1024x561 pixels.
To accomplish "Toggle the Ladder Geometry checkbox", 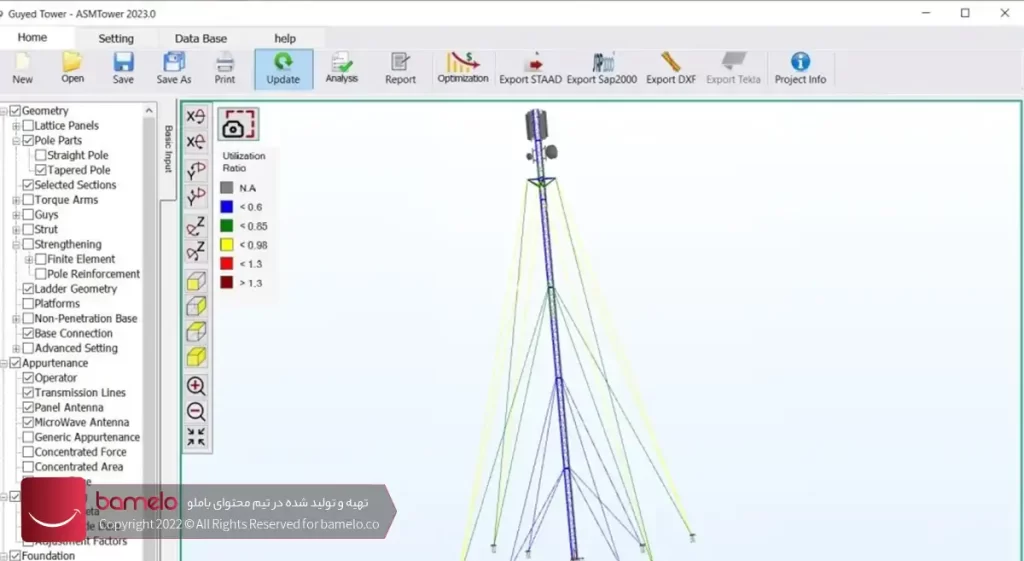I will tap(28, 289).
